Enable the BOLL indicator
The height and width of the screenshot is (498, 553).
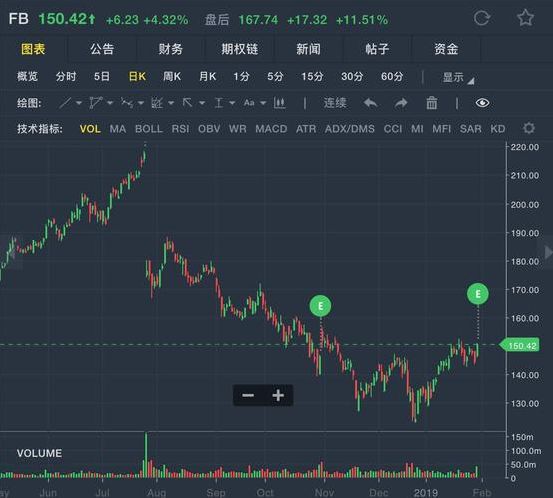tap(149, 129)
